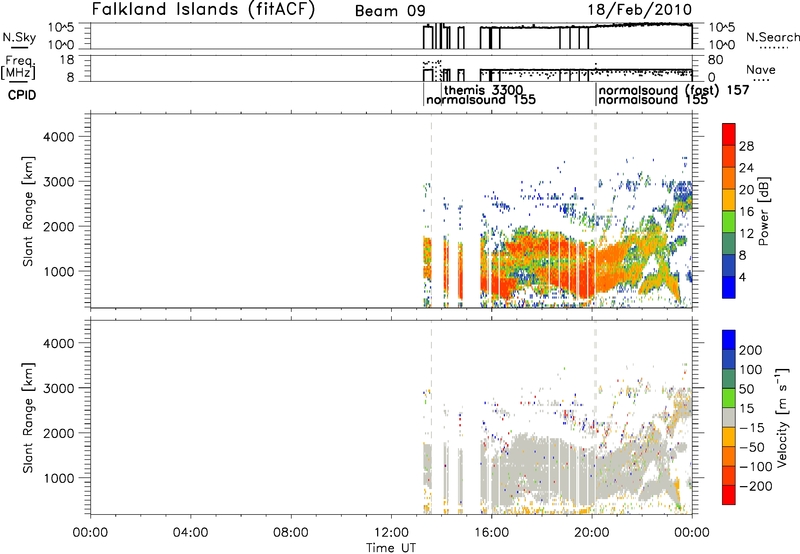Click the "normalsound 155" annotation beneath "normalsound (fast) 157"
Viewport: 800px width, 554px height.
(653, 100)
